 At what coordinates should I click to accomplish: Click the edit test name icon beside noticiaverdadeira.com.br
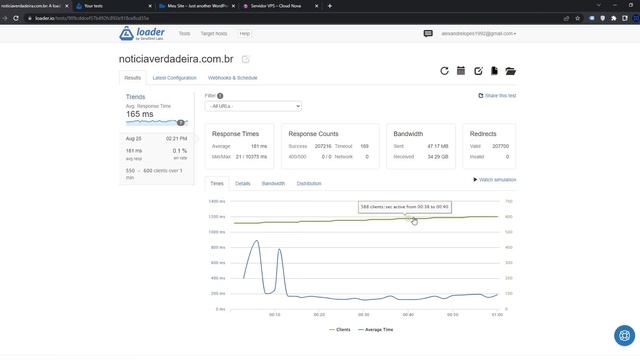245,59
